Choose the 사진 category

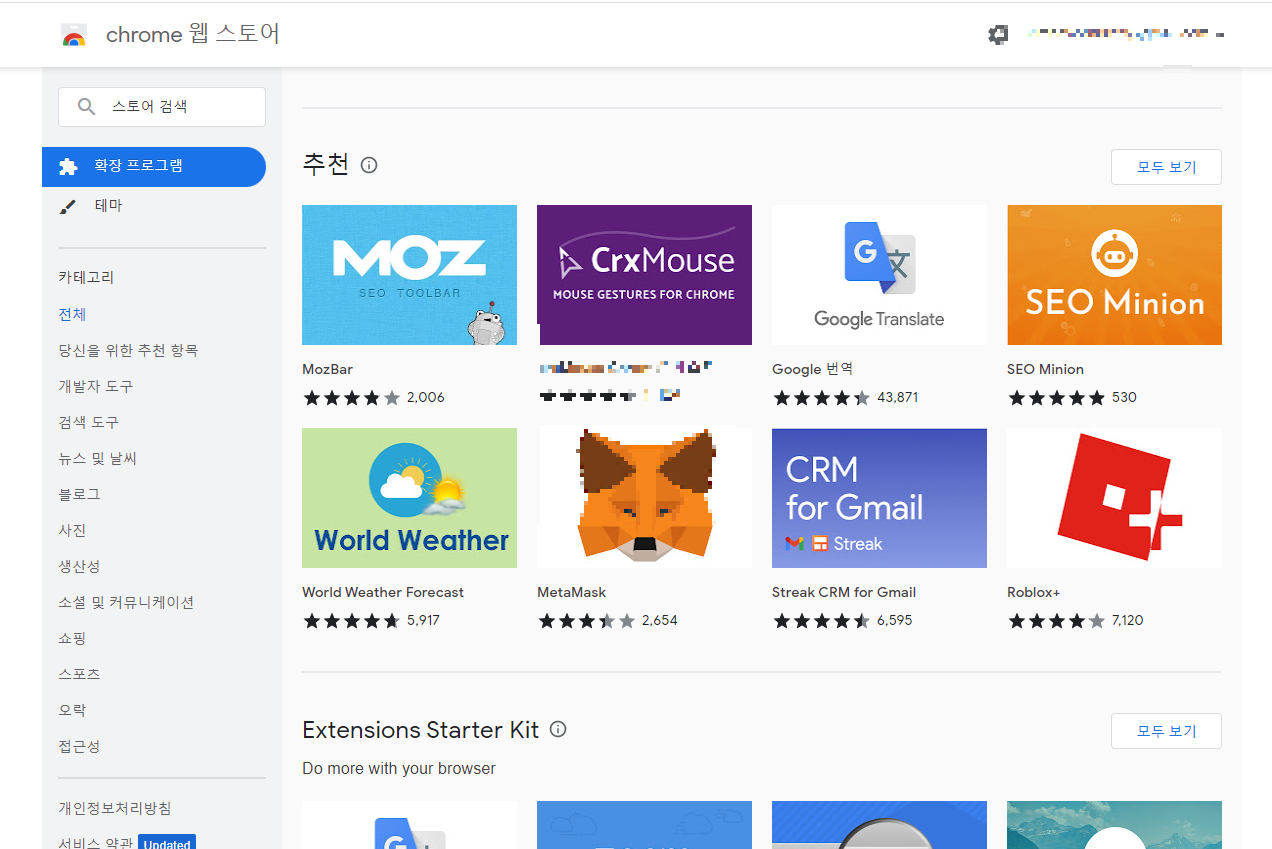pos(72,530)
